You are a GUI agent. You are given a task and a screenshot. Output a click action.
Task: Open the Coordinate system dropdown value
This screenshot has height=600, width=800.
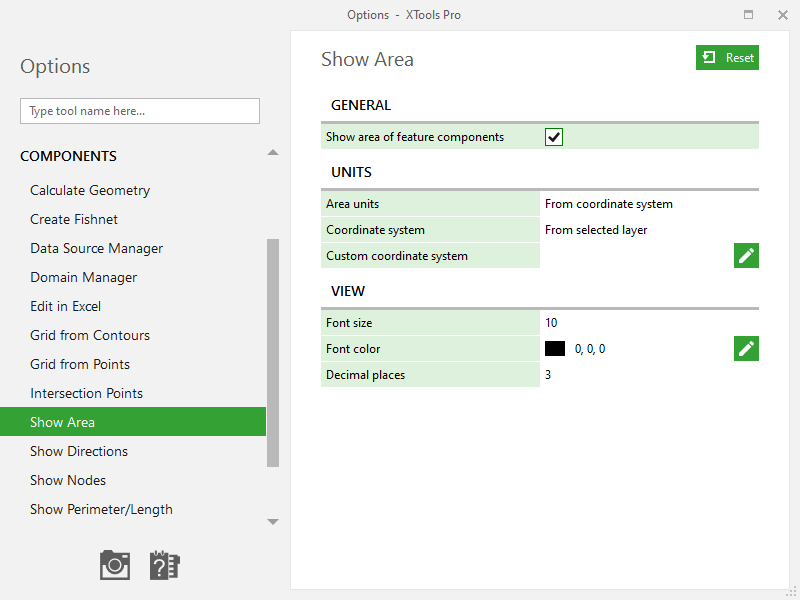(x=649, y=230)
